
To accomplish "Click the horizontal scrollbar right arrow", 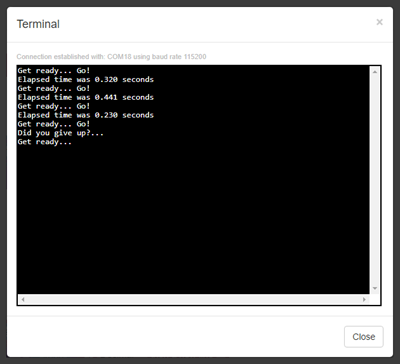I will coord(364,299).
